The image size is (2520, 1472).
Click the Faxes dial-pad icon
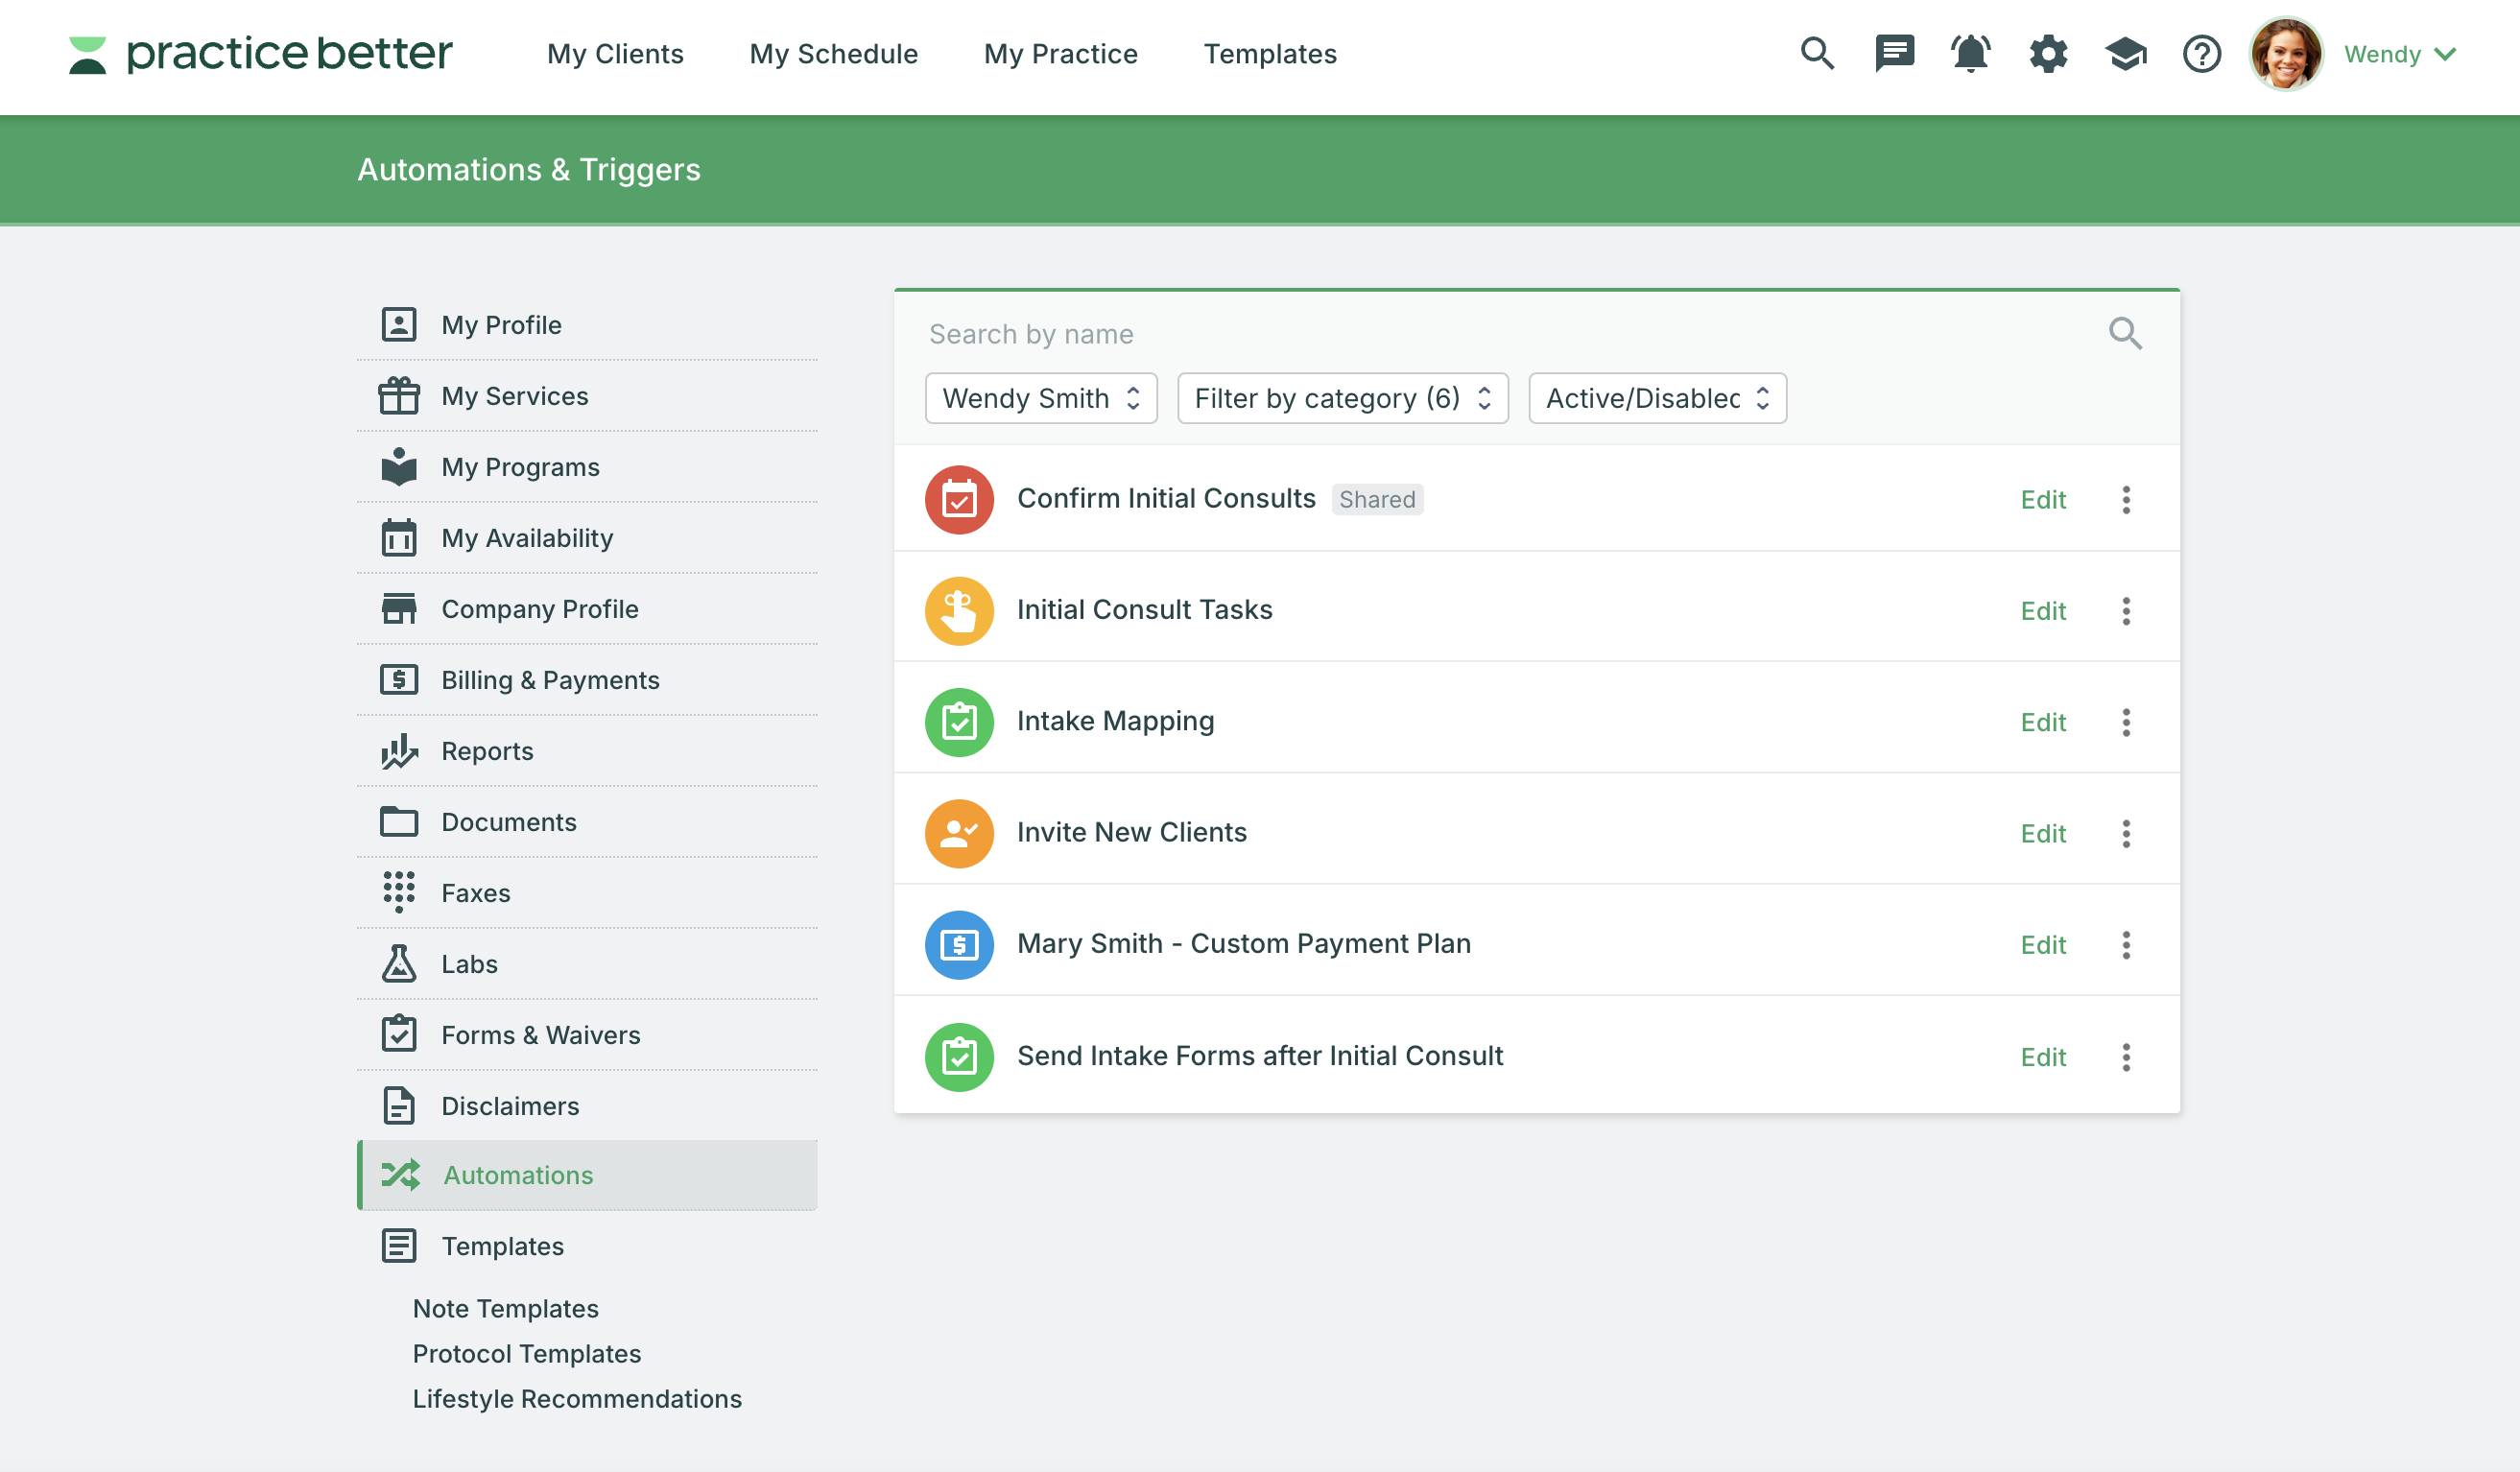399,892
